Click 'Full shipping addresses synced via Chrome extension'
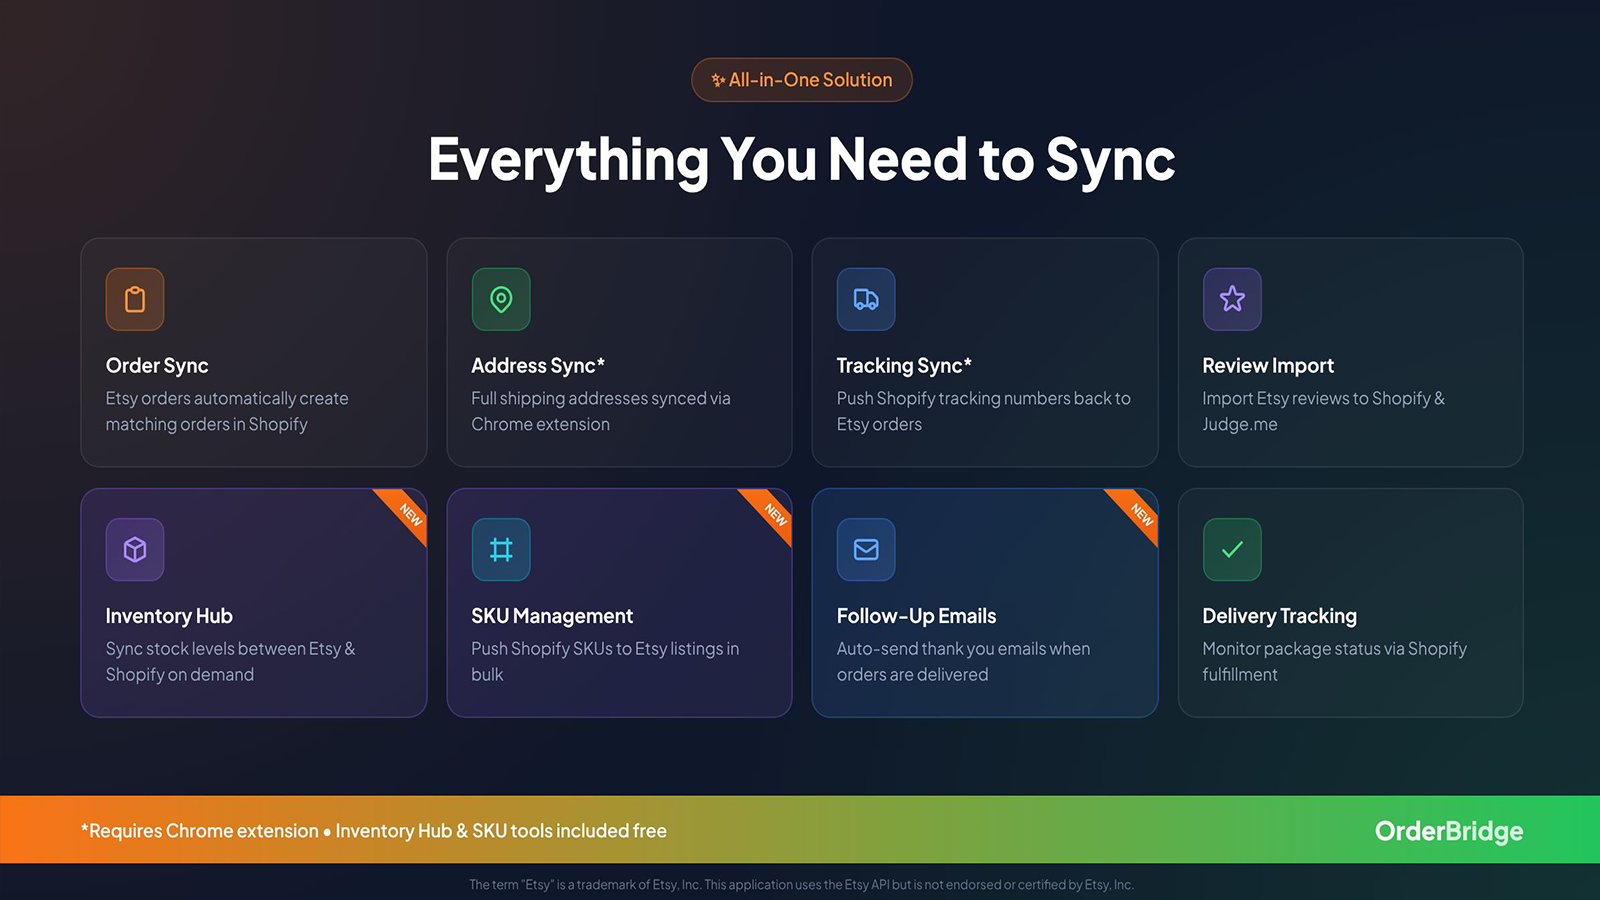 (x=601, y=411)
